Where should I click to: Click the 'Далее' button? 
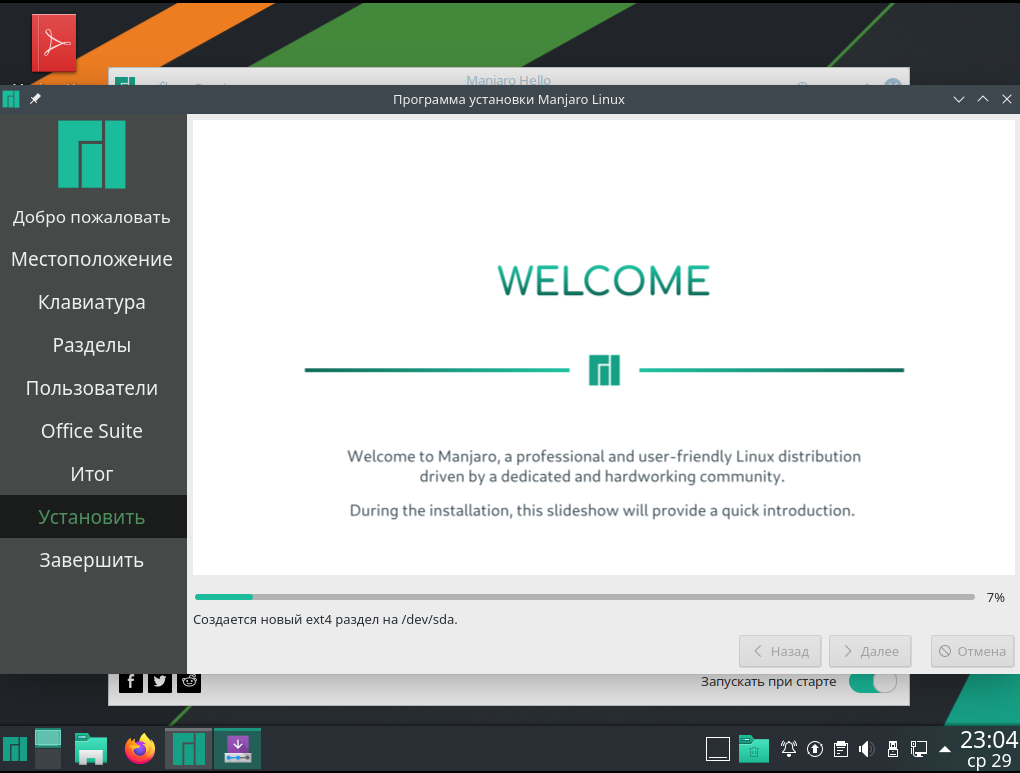[x=870, y=651]
